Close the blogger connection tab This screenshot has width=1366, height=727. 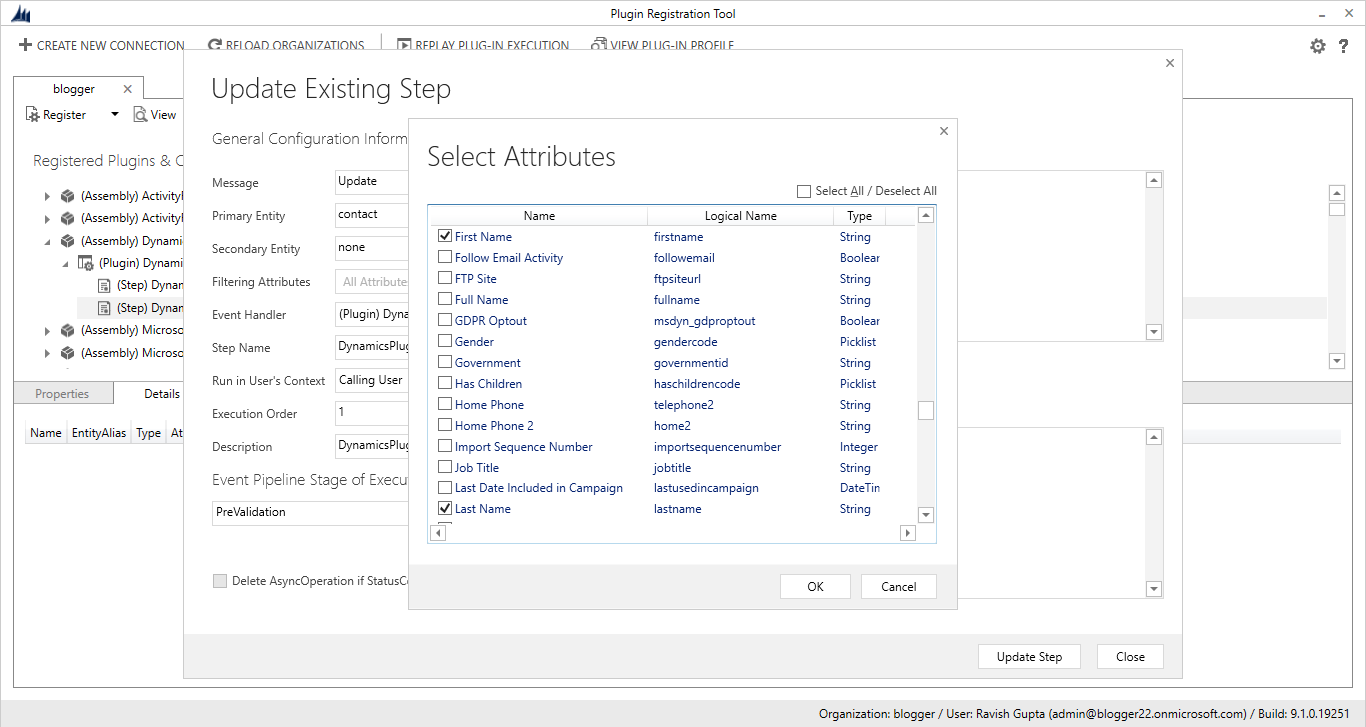point(127,88)
